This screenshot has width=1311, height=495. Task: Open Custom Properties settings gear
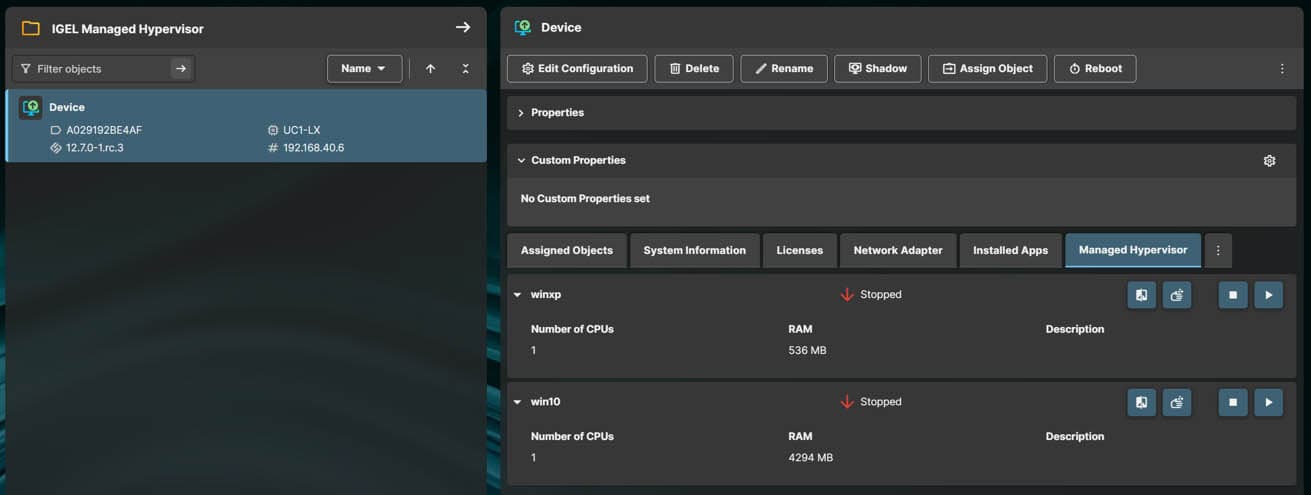click(1269, 160)
